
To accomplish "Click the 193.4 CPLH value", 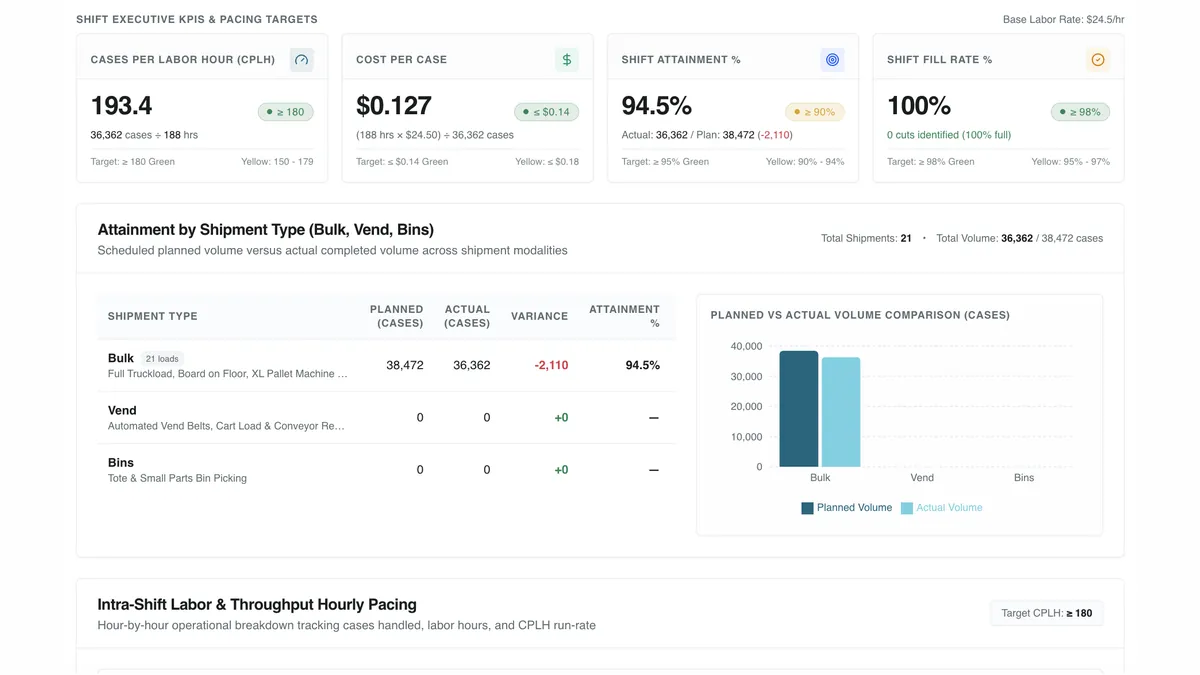I will pyautogui.click(x=122, y=106).
